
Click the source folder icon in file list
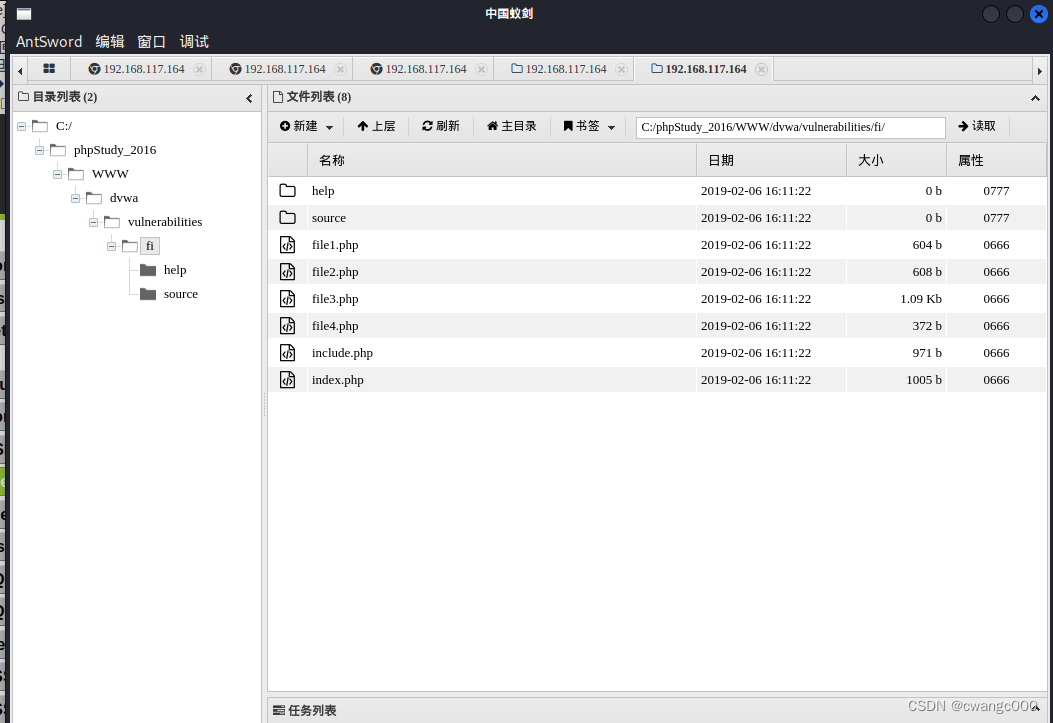coord(287,218)
